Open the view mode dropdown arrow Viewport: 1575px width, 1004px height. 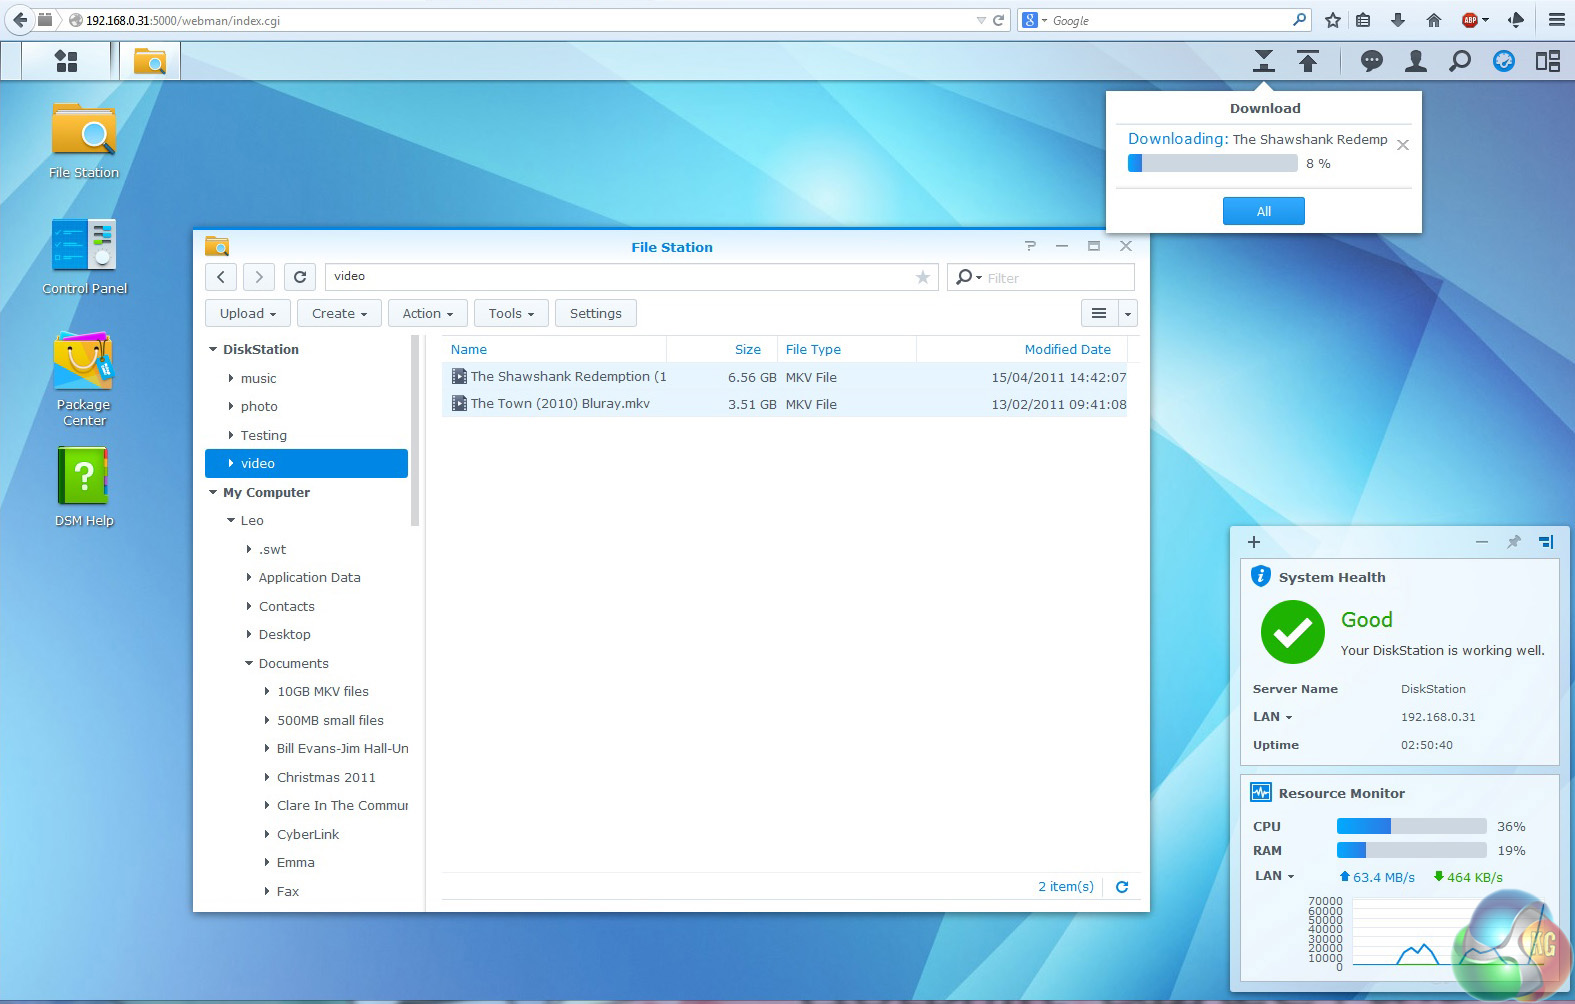click(1127, 314)
